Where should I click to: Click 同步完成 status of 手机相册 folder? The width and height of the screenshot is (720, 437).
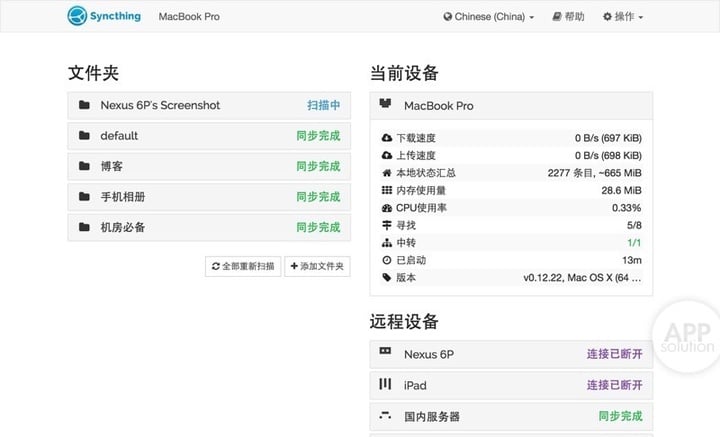[318, 197]
